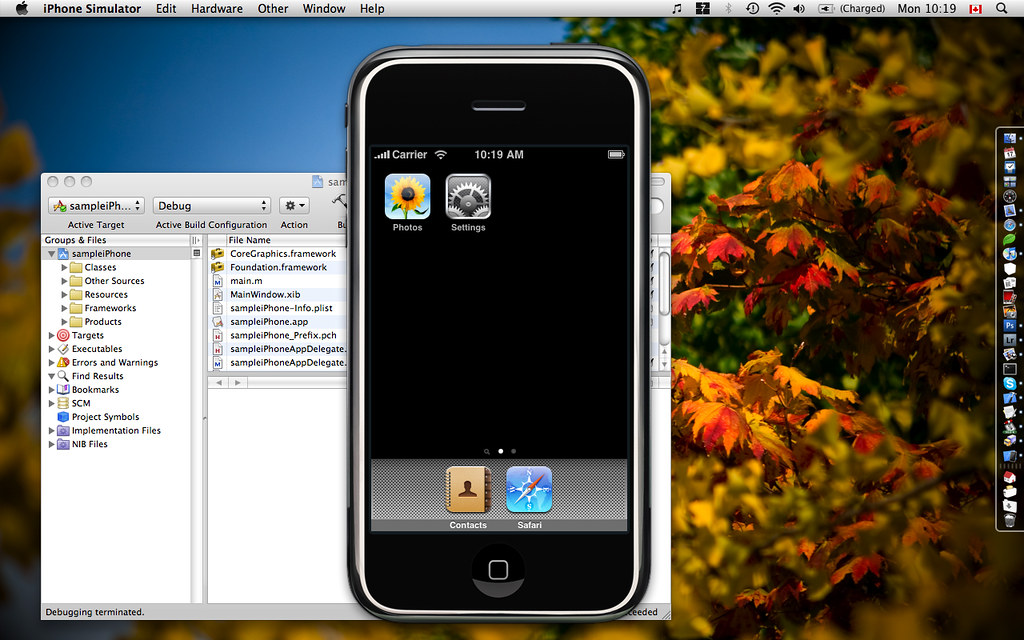The width and height of the screenshot is (1024, 640).
Task: Open Skype from the Dock
Action: [1010, 383]
